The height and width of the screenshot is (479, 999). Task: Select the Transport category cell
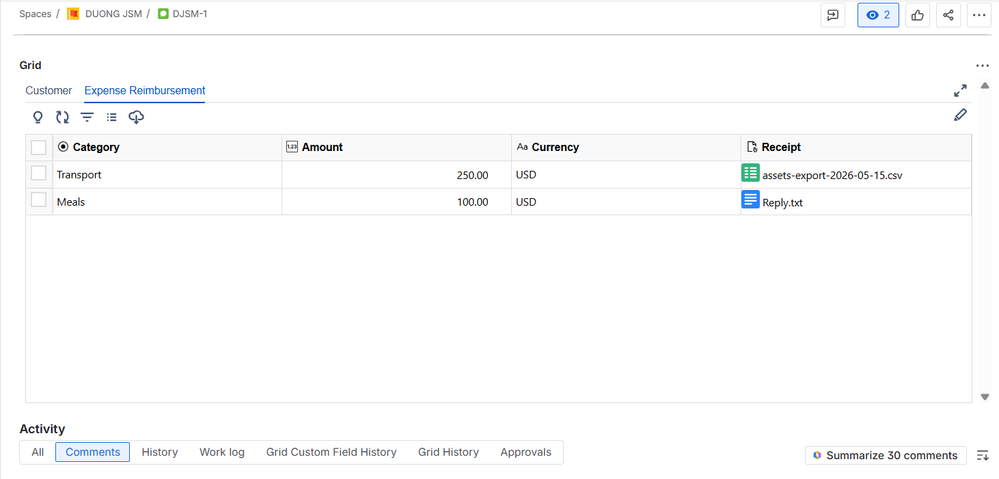point(167,175)
